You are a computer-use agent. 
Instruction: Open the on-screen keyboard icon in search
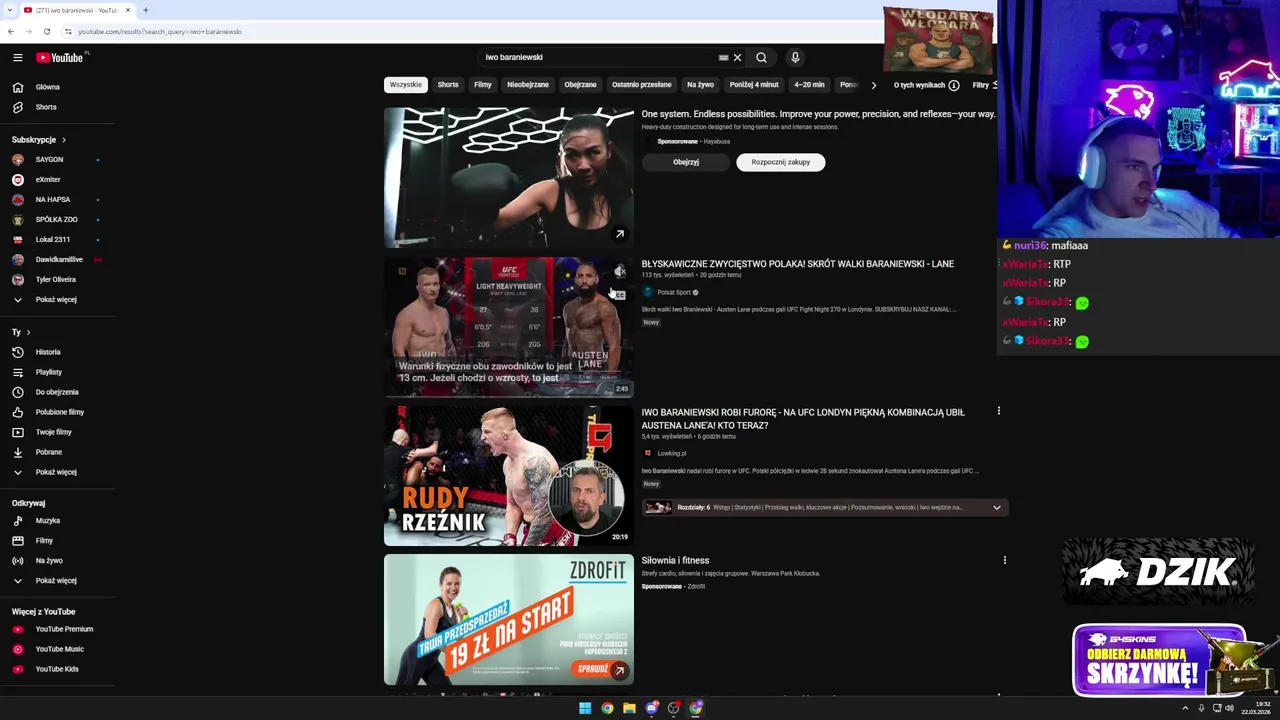(x=723, y=57)
